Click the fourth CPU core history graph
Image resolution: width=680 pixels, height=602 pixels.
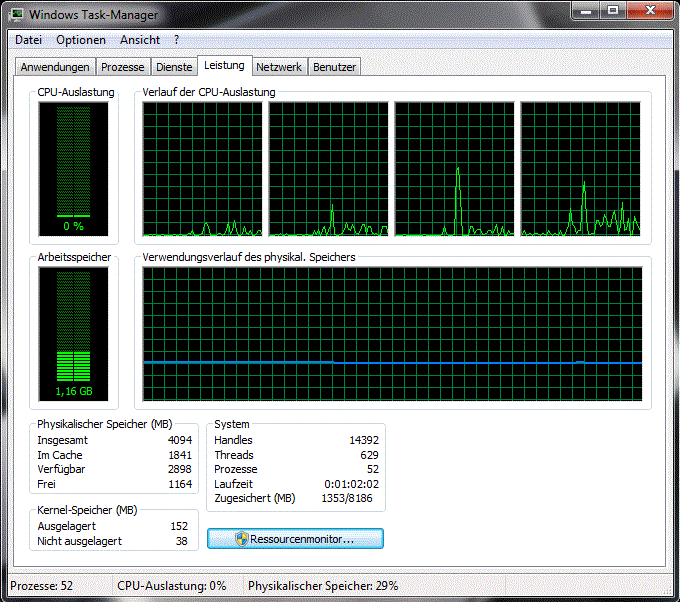580,169
